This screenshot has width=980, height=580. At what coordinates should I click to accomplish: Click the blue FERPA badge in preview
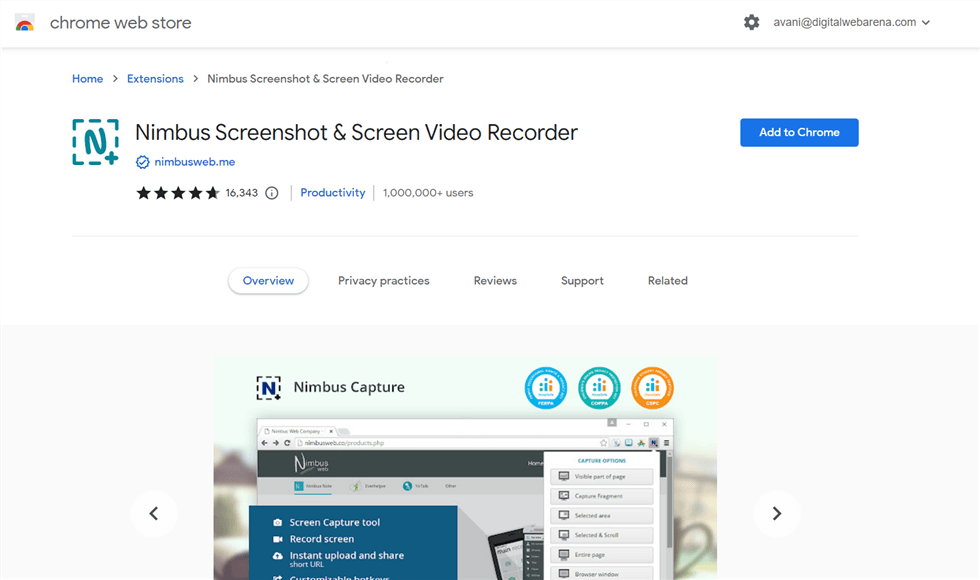pyautogui.click(x=546, y=388)
